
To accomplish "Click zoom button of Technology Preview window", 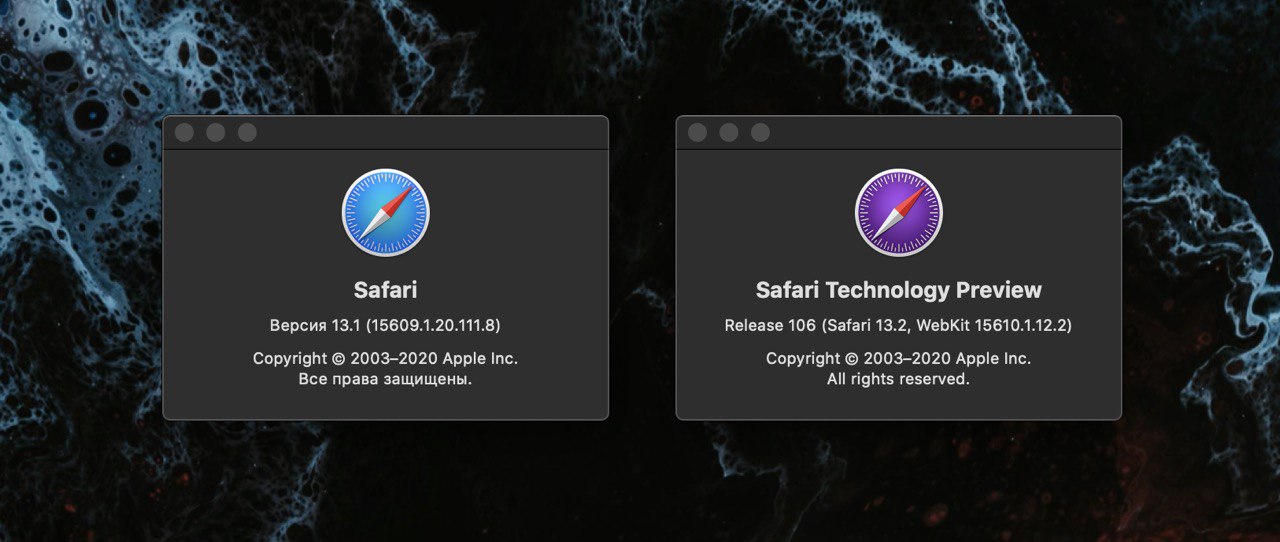I will coord(760,133).
